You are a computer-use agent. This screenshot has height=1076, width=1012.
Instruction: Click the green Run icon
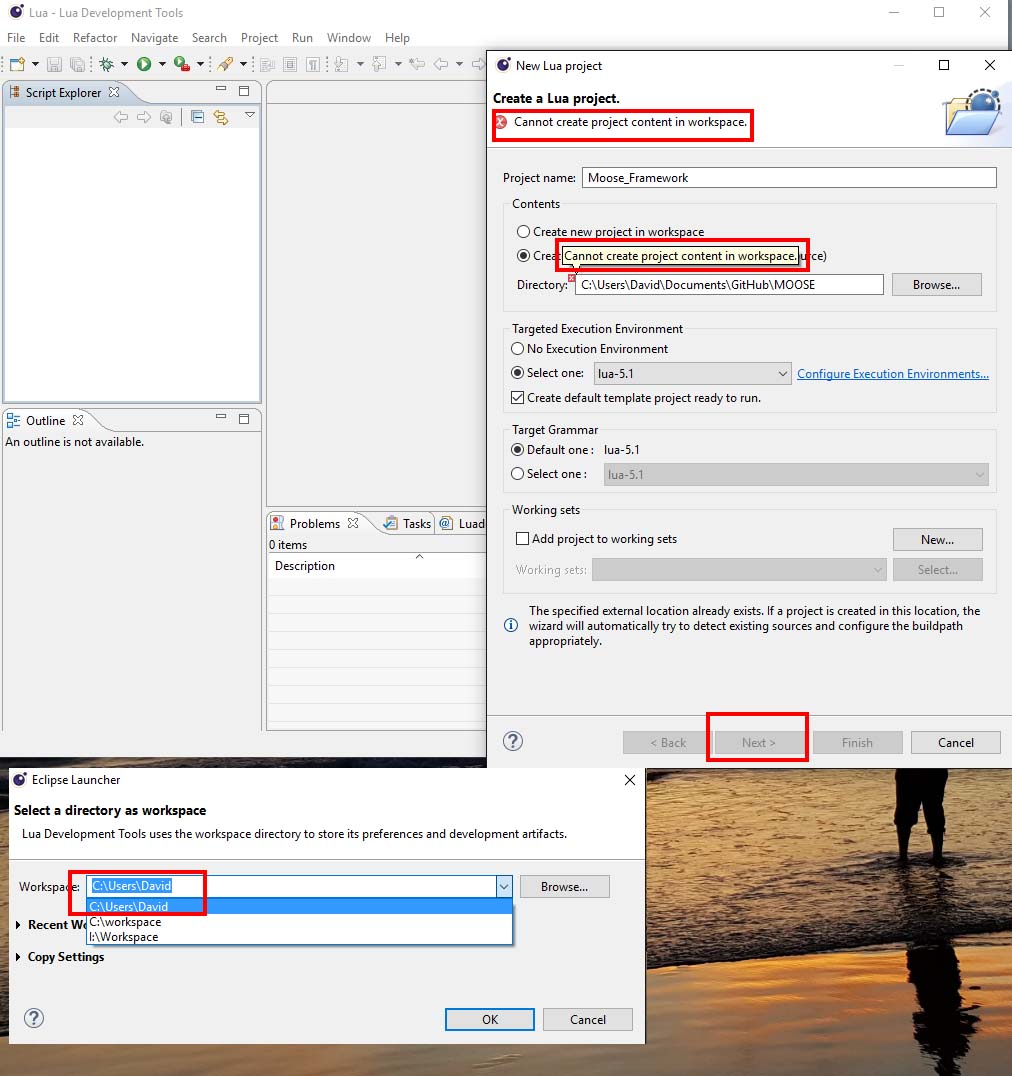(143, 64)
